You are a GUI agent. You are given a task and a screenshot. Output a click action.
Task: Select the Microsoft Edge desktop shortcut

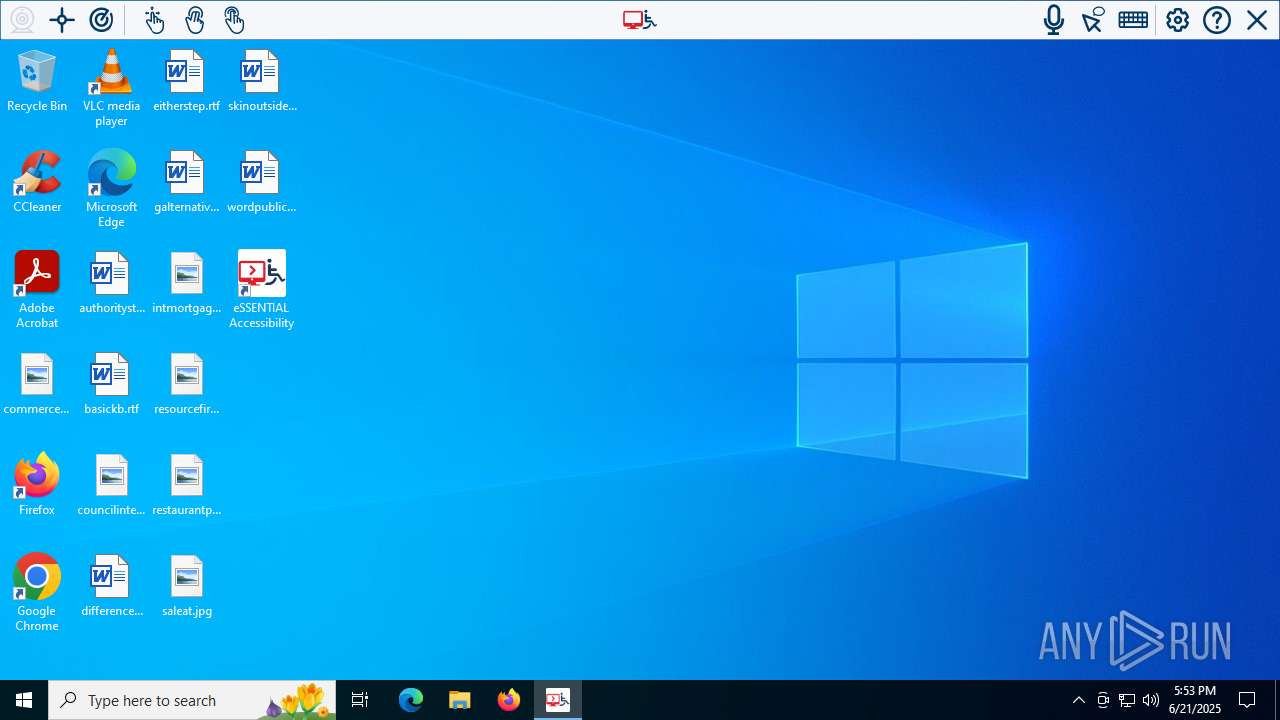click(111, 189)
